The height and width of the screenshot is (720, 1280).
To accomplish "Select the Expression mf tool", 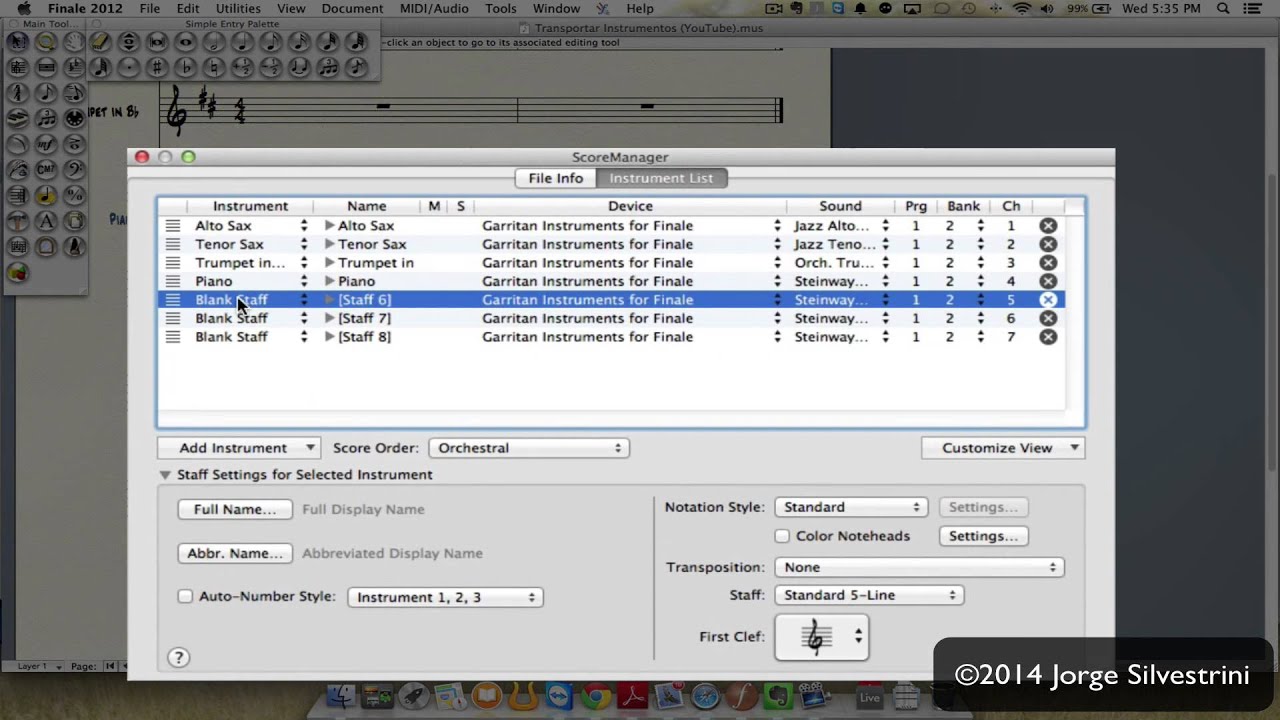I will (x=46, y=144).
